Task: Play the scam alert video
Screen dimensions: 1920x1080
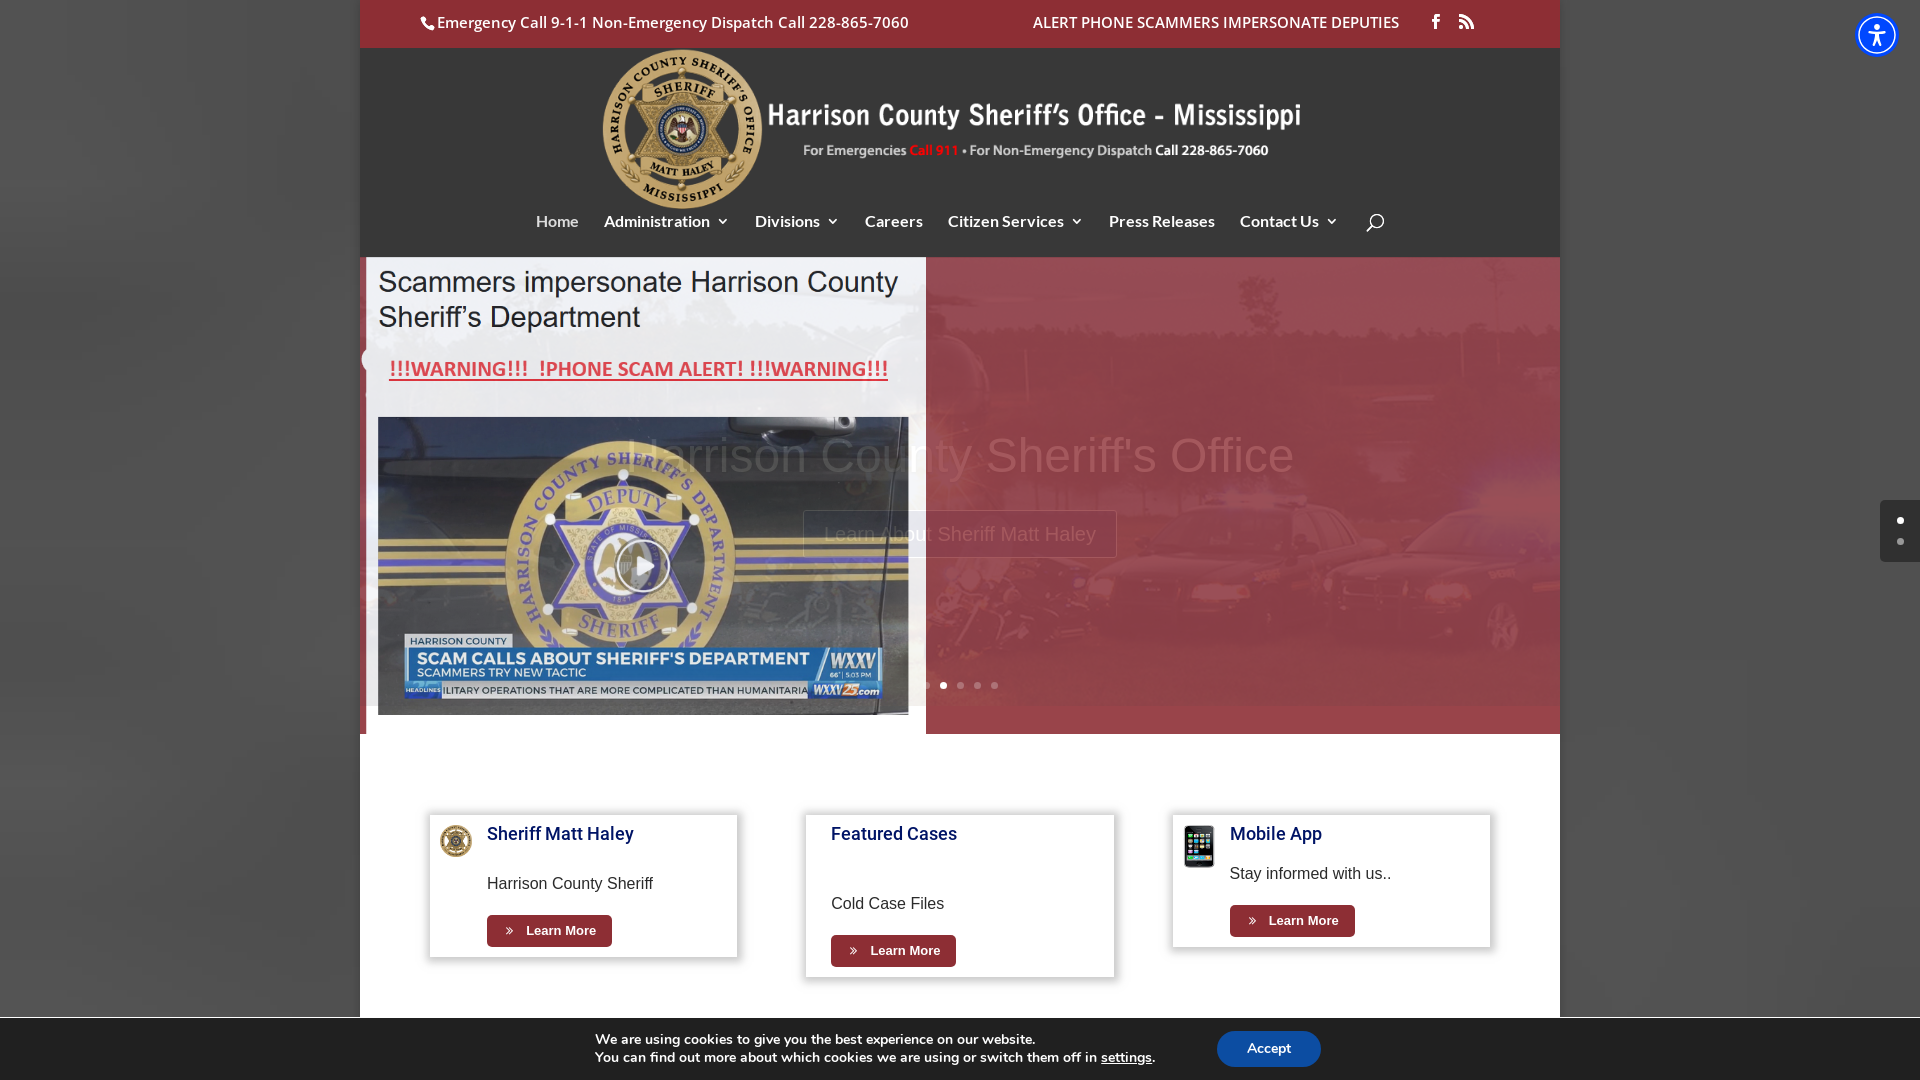Action: [642, 566]
